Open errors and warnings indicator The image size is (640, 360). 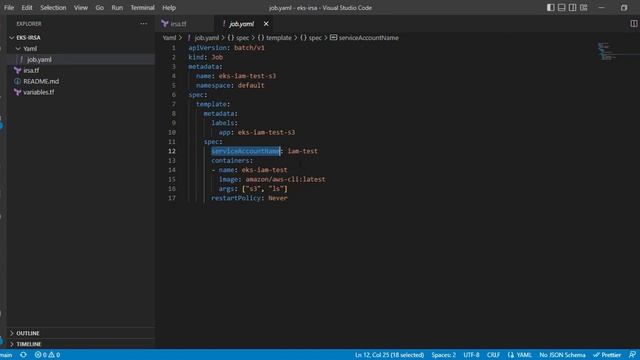click(47, 355)
